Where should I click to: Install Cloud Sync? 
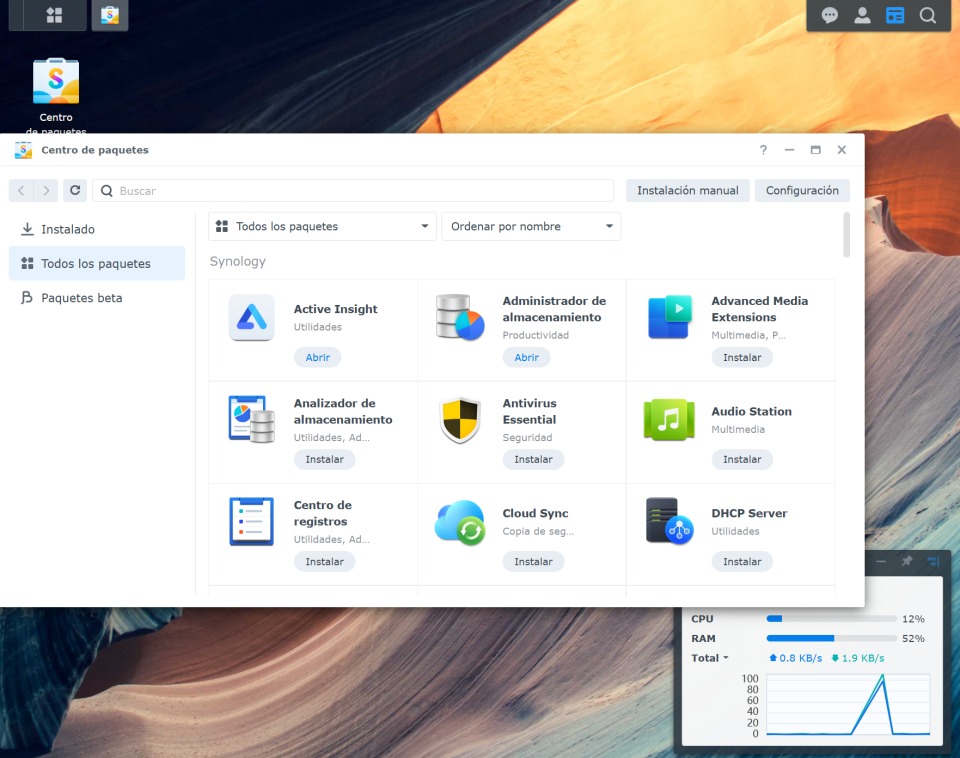point(533,561)
